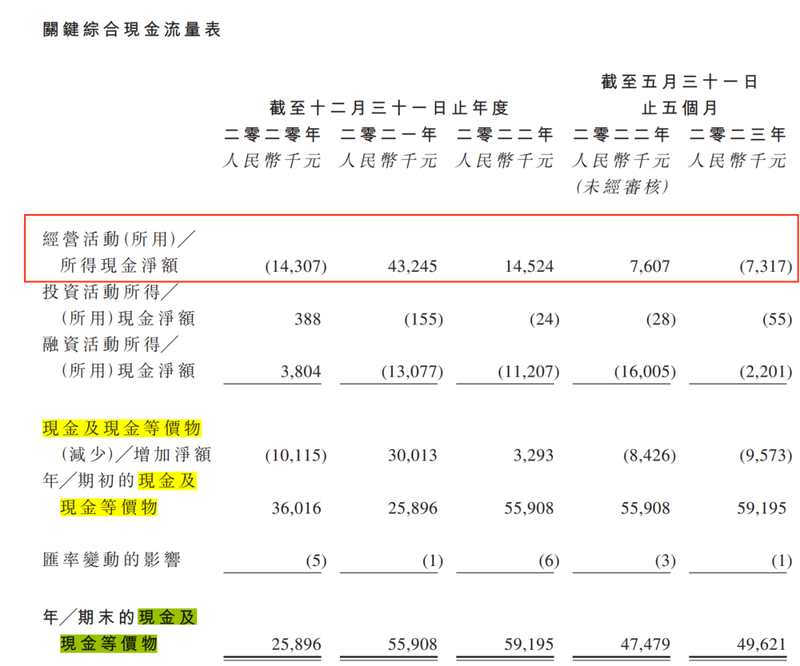800x666 pixels.
Task: Select label 所得現金淨額
Action: point(119,265)
